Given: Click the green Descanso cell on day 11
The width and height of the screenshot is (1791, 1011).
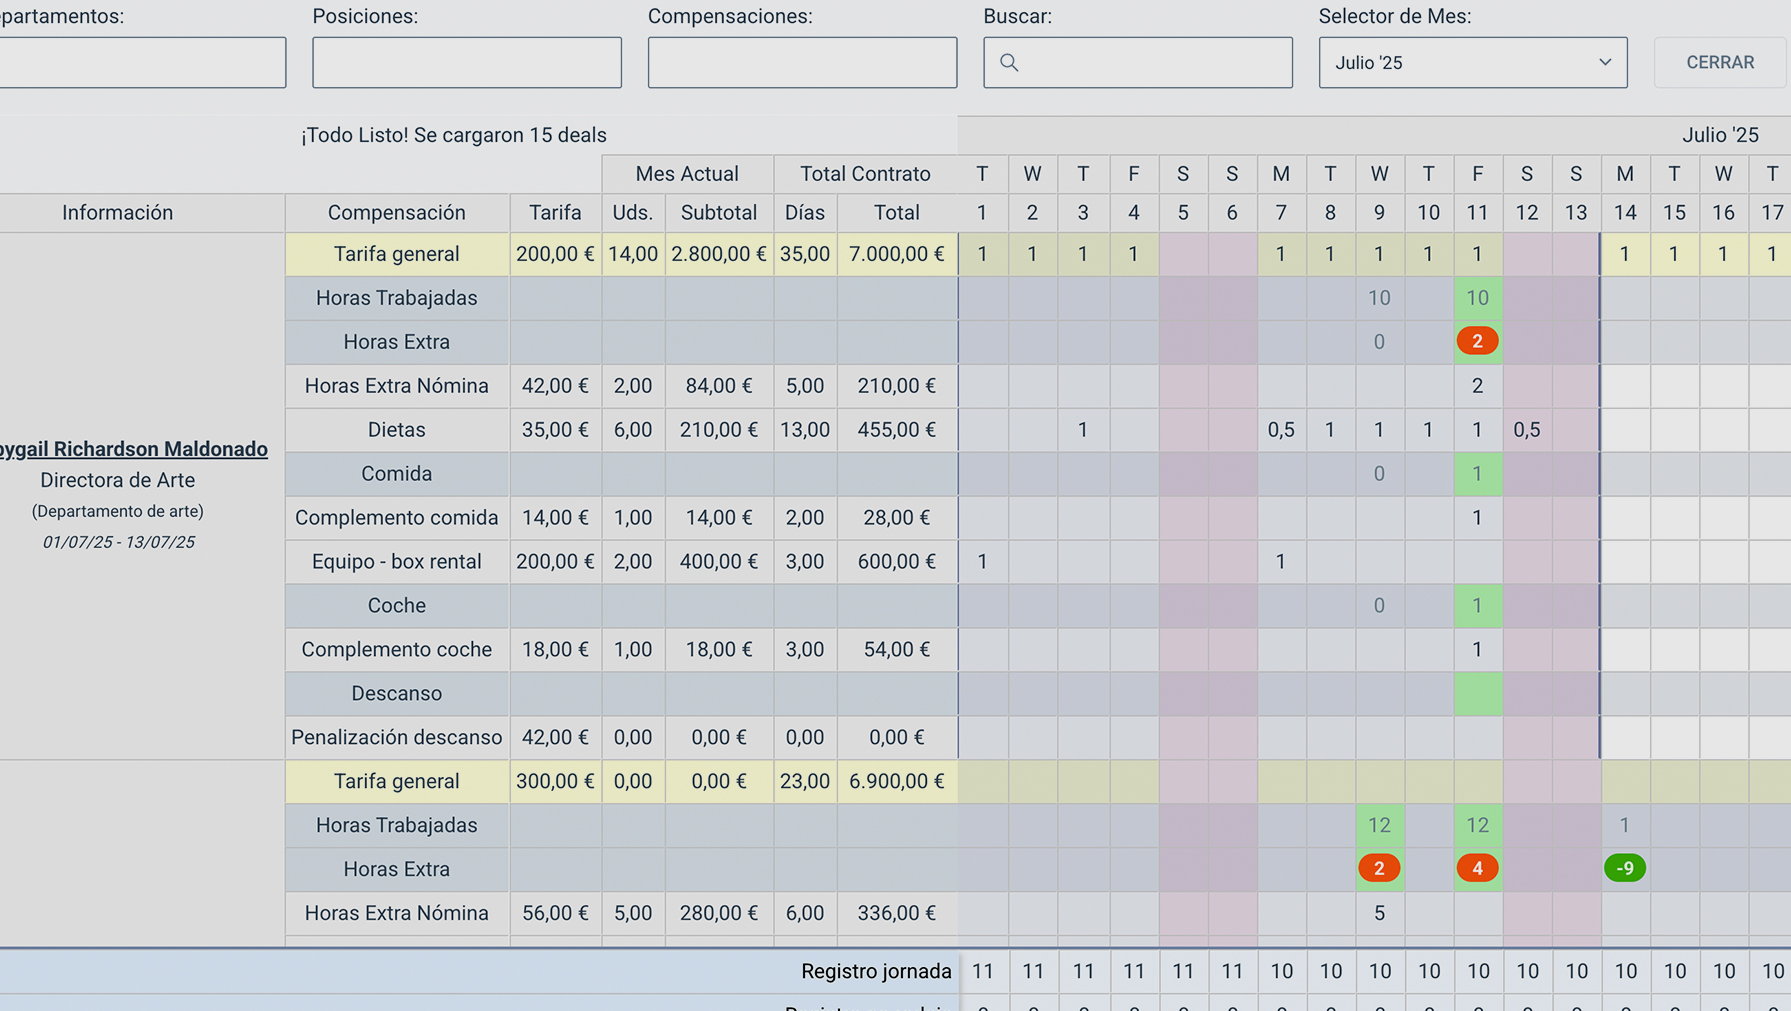Looking at the screenshot, I should (1477, 693).
